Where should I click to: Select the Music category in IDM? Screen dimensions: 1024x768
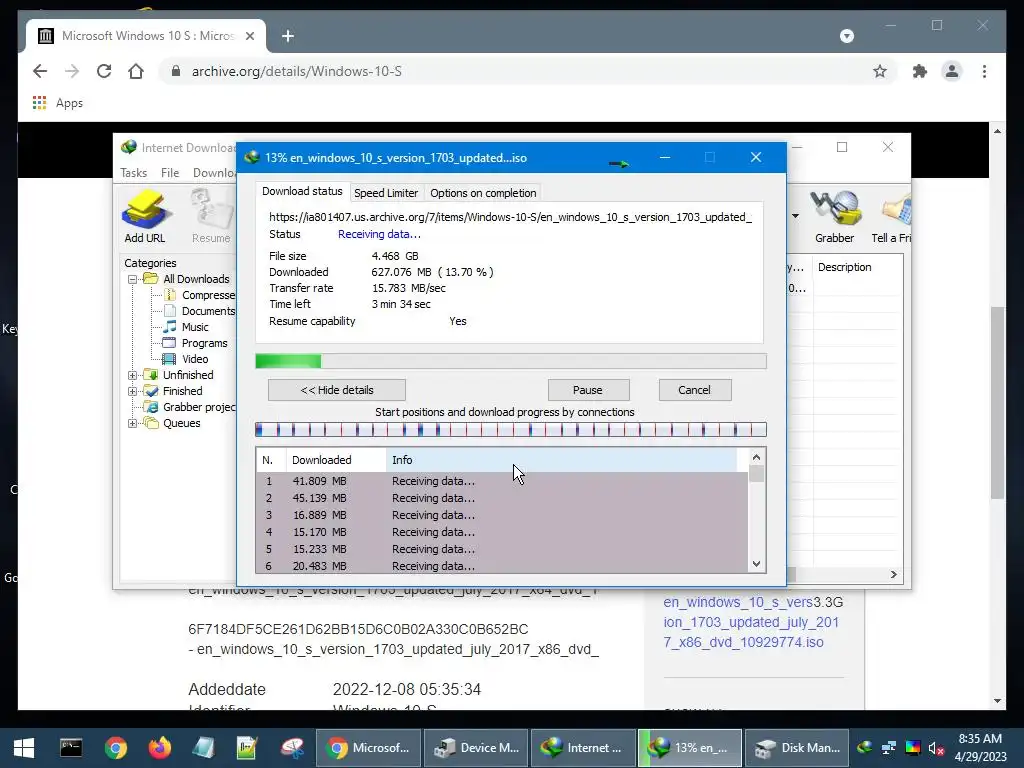point(195,327)
